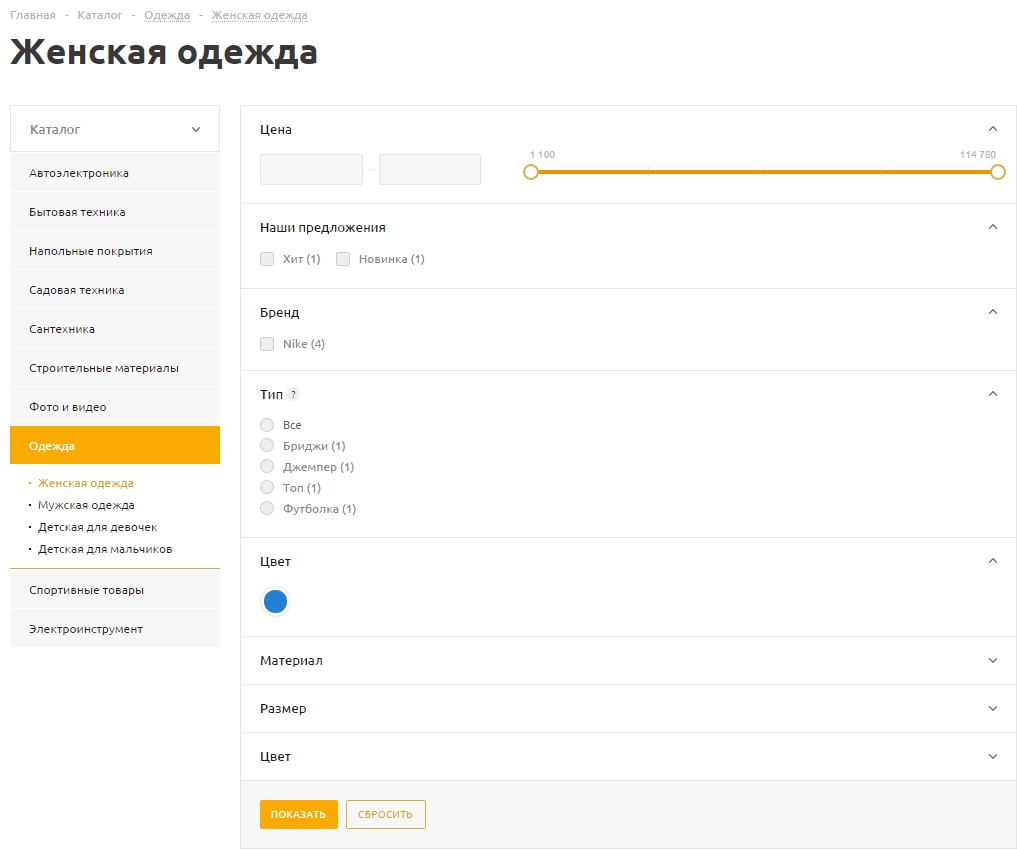Click the minimum price input field
This screenshot has height=850, width=1017.
coord(311,170)
